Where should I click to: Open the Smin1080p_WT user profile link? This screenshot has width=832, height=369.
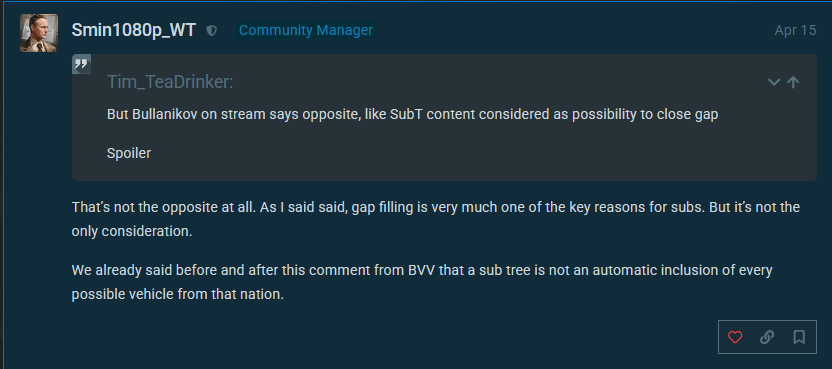tap(134, 30)
